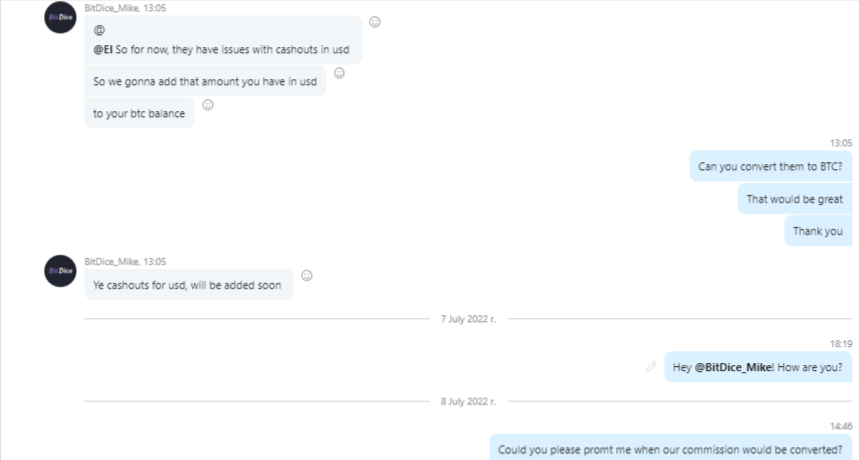Image resolution: width=859 pixels, height=460 pixels.
Task: Open the lower BitDice_Mike avatar at 13:05
Action: click(x=60, y=271)
